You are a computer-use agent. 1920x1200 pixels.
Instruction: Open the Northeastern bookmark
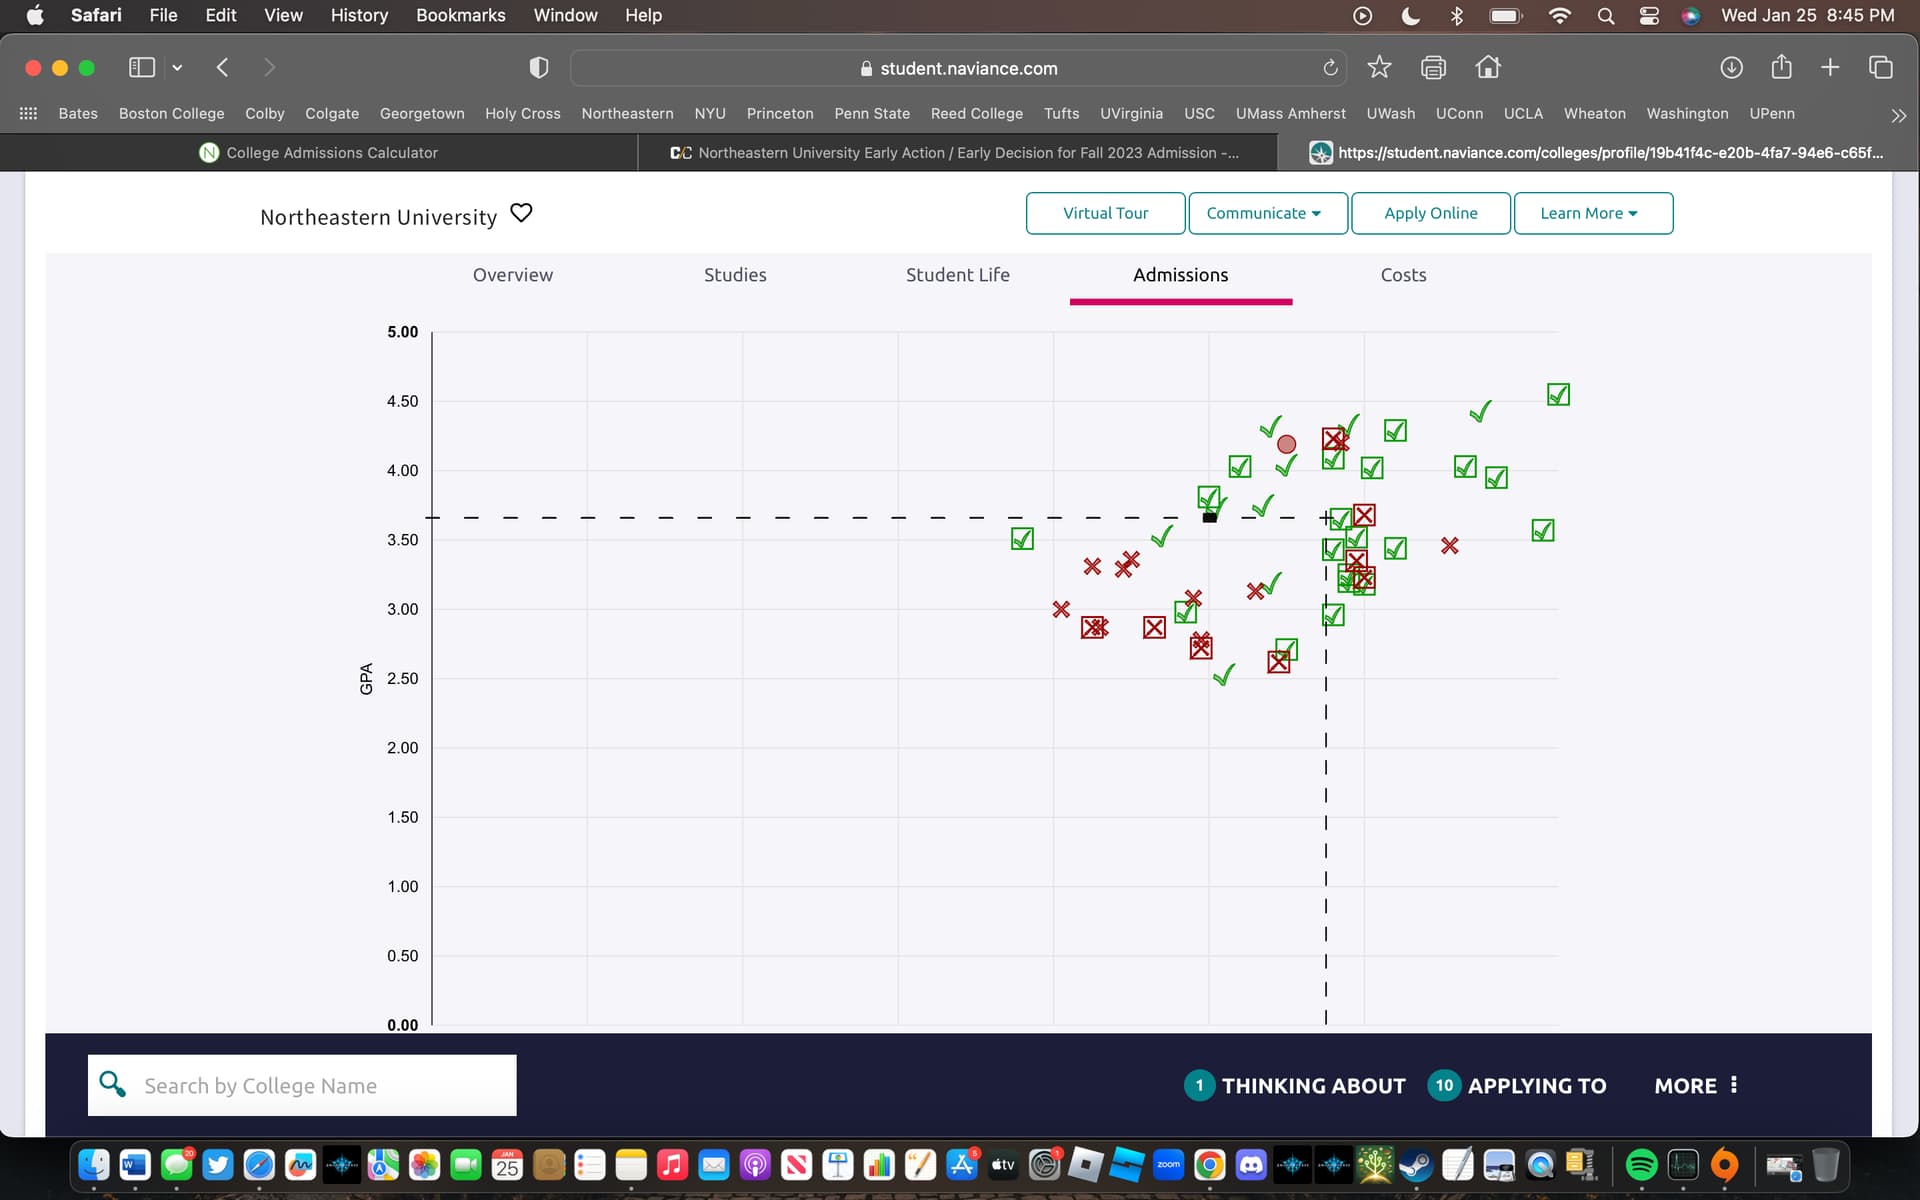(x=627, y=114)
